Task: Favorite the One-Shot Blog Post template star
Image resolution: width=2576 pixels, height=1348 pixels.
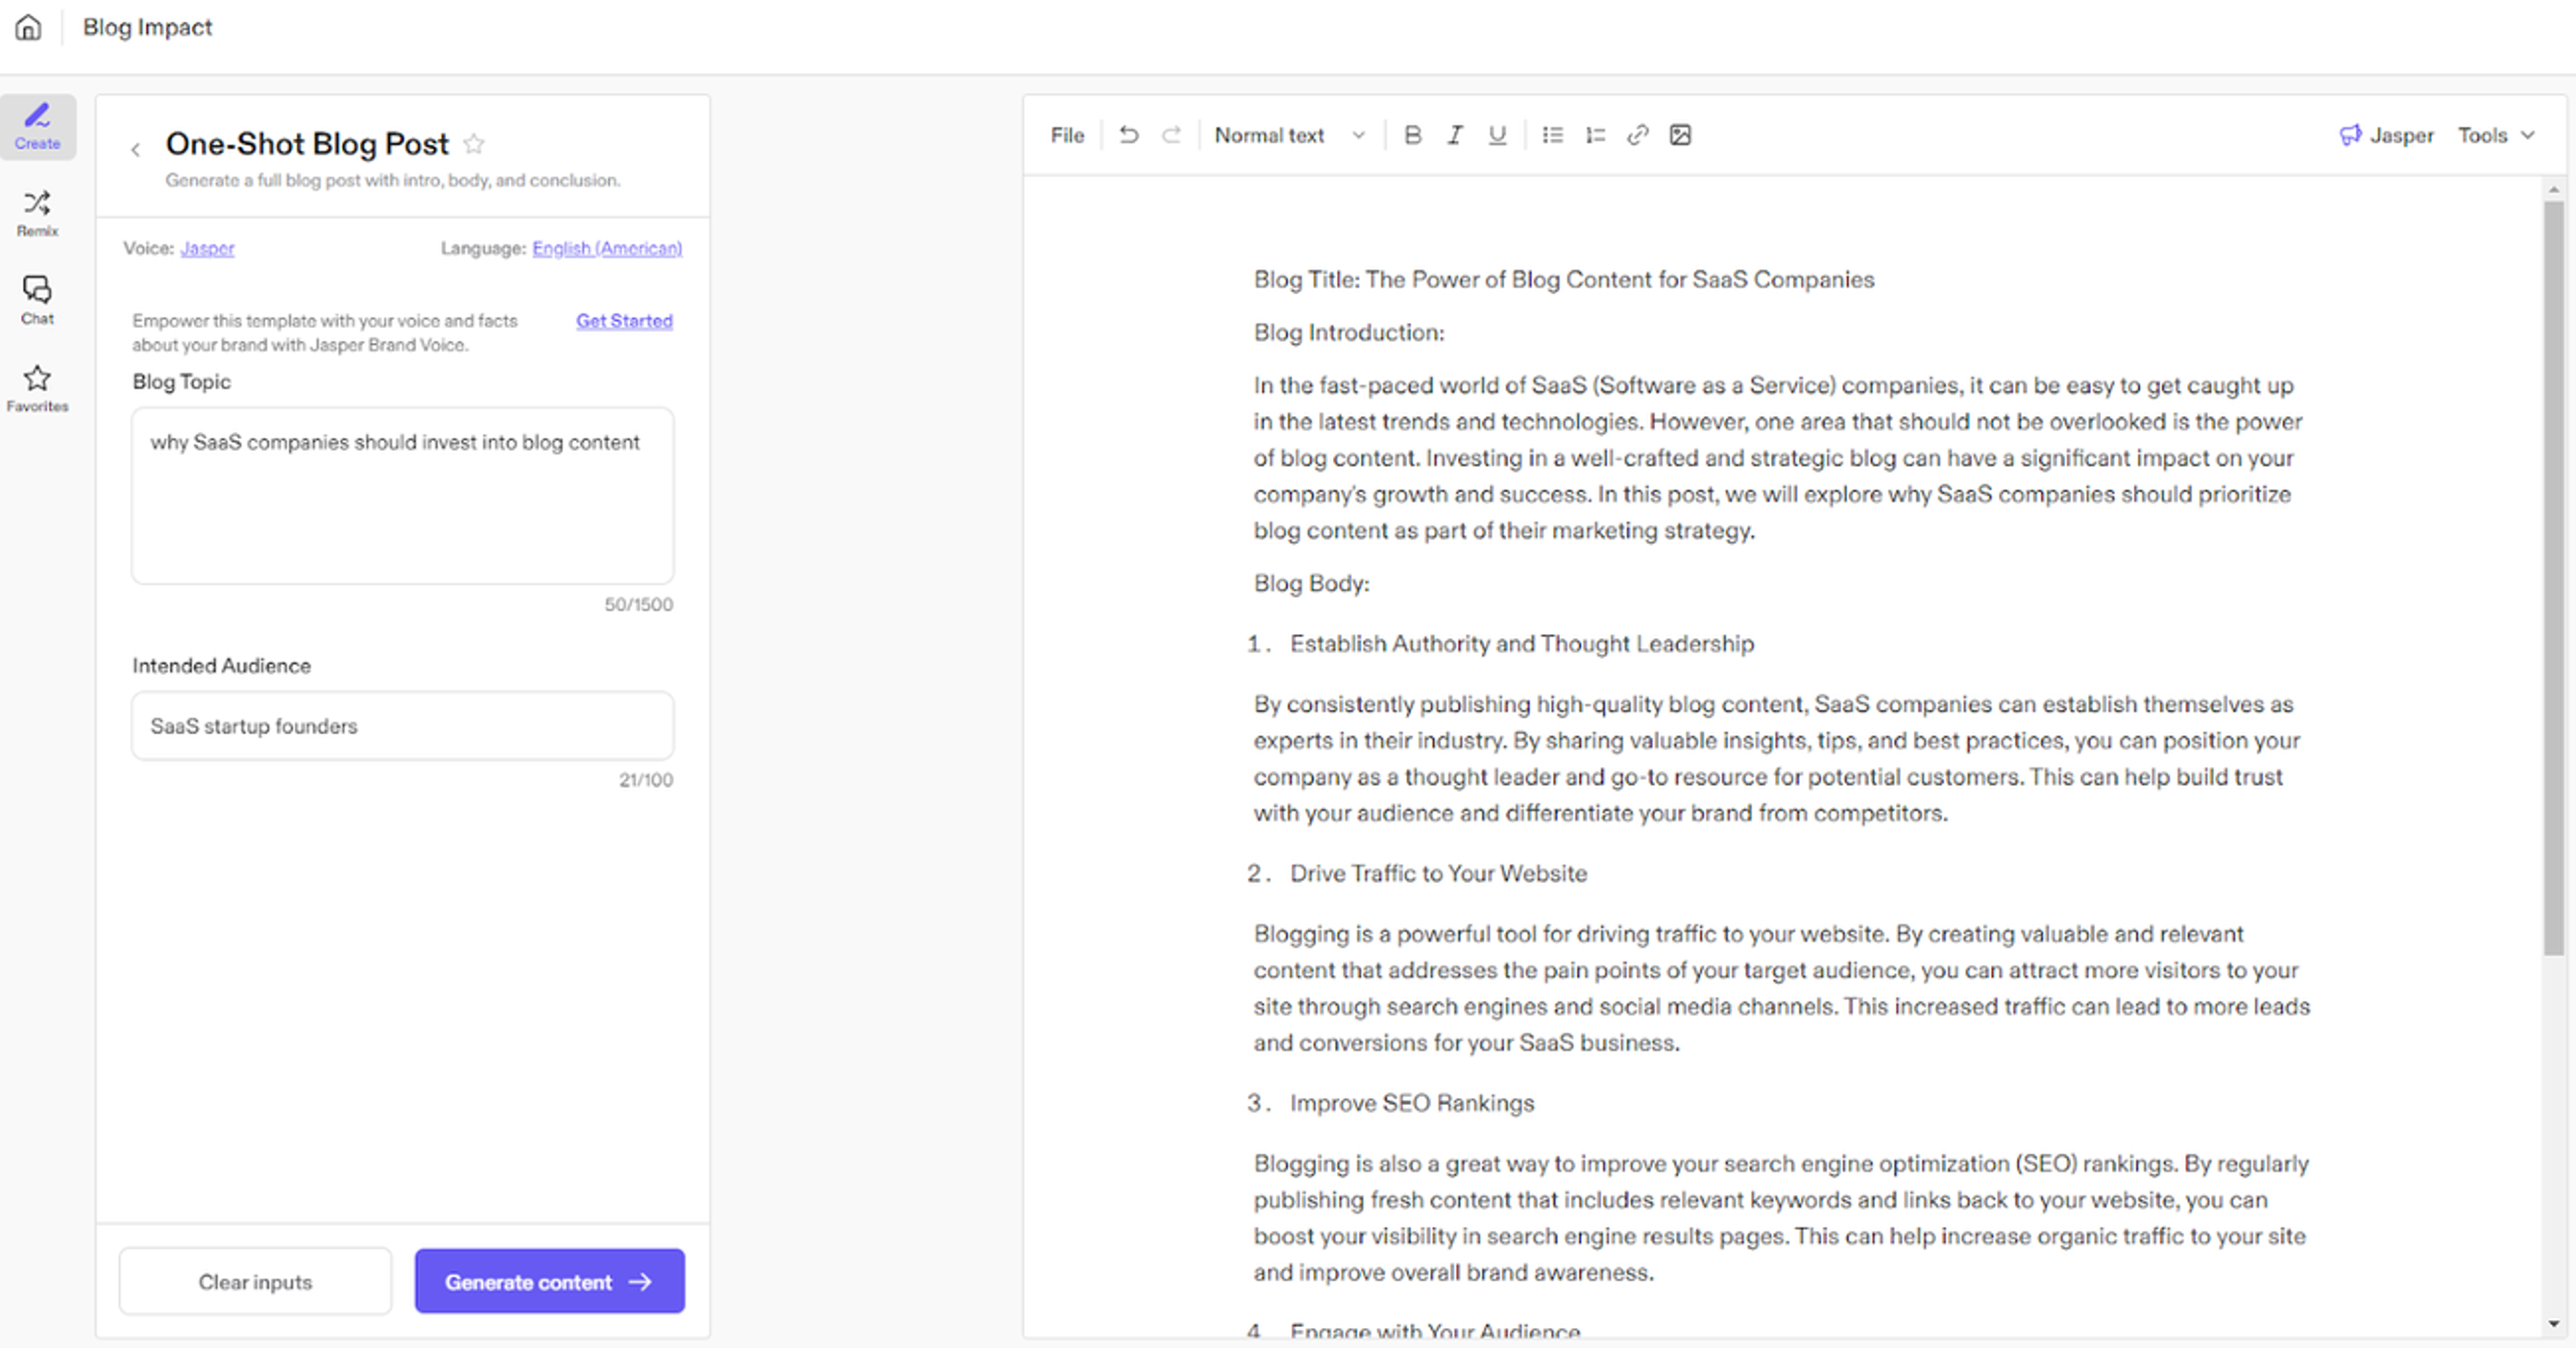Action: pyautogui.click(x=474, y=144)
